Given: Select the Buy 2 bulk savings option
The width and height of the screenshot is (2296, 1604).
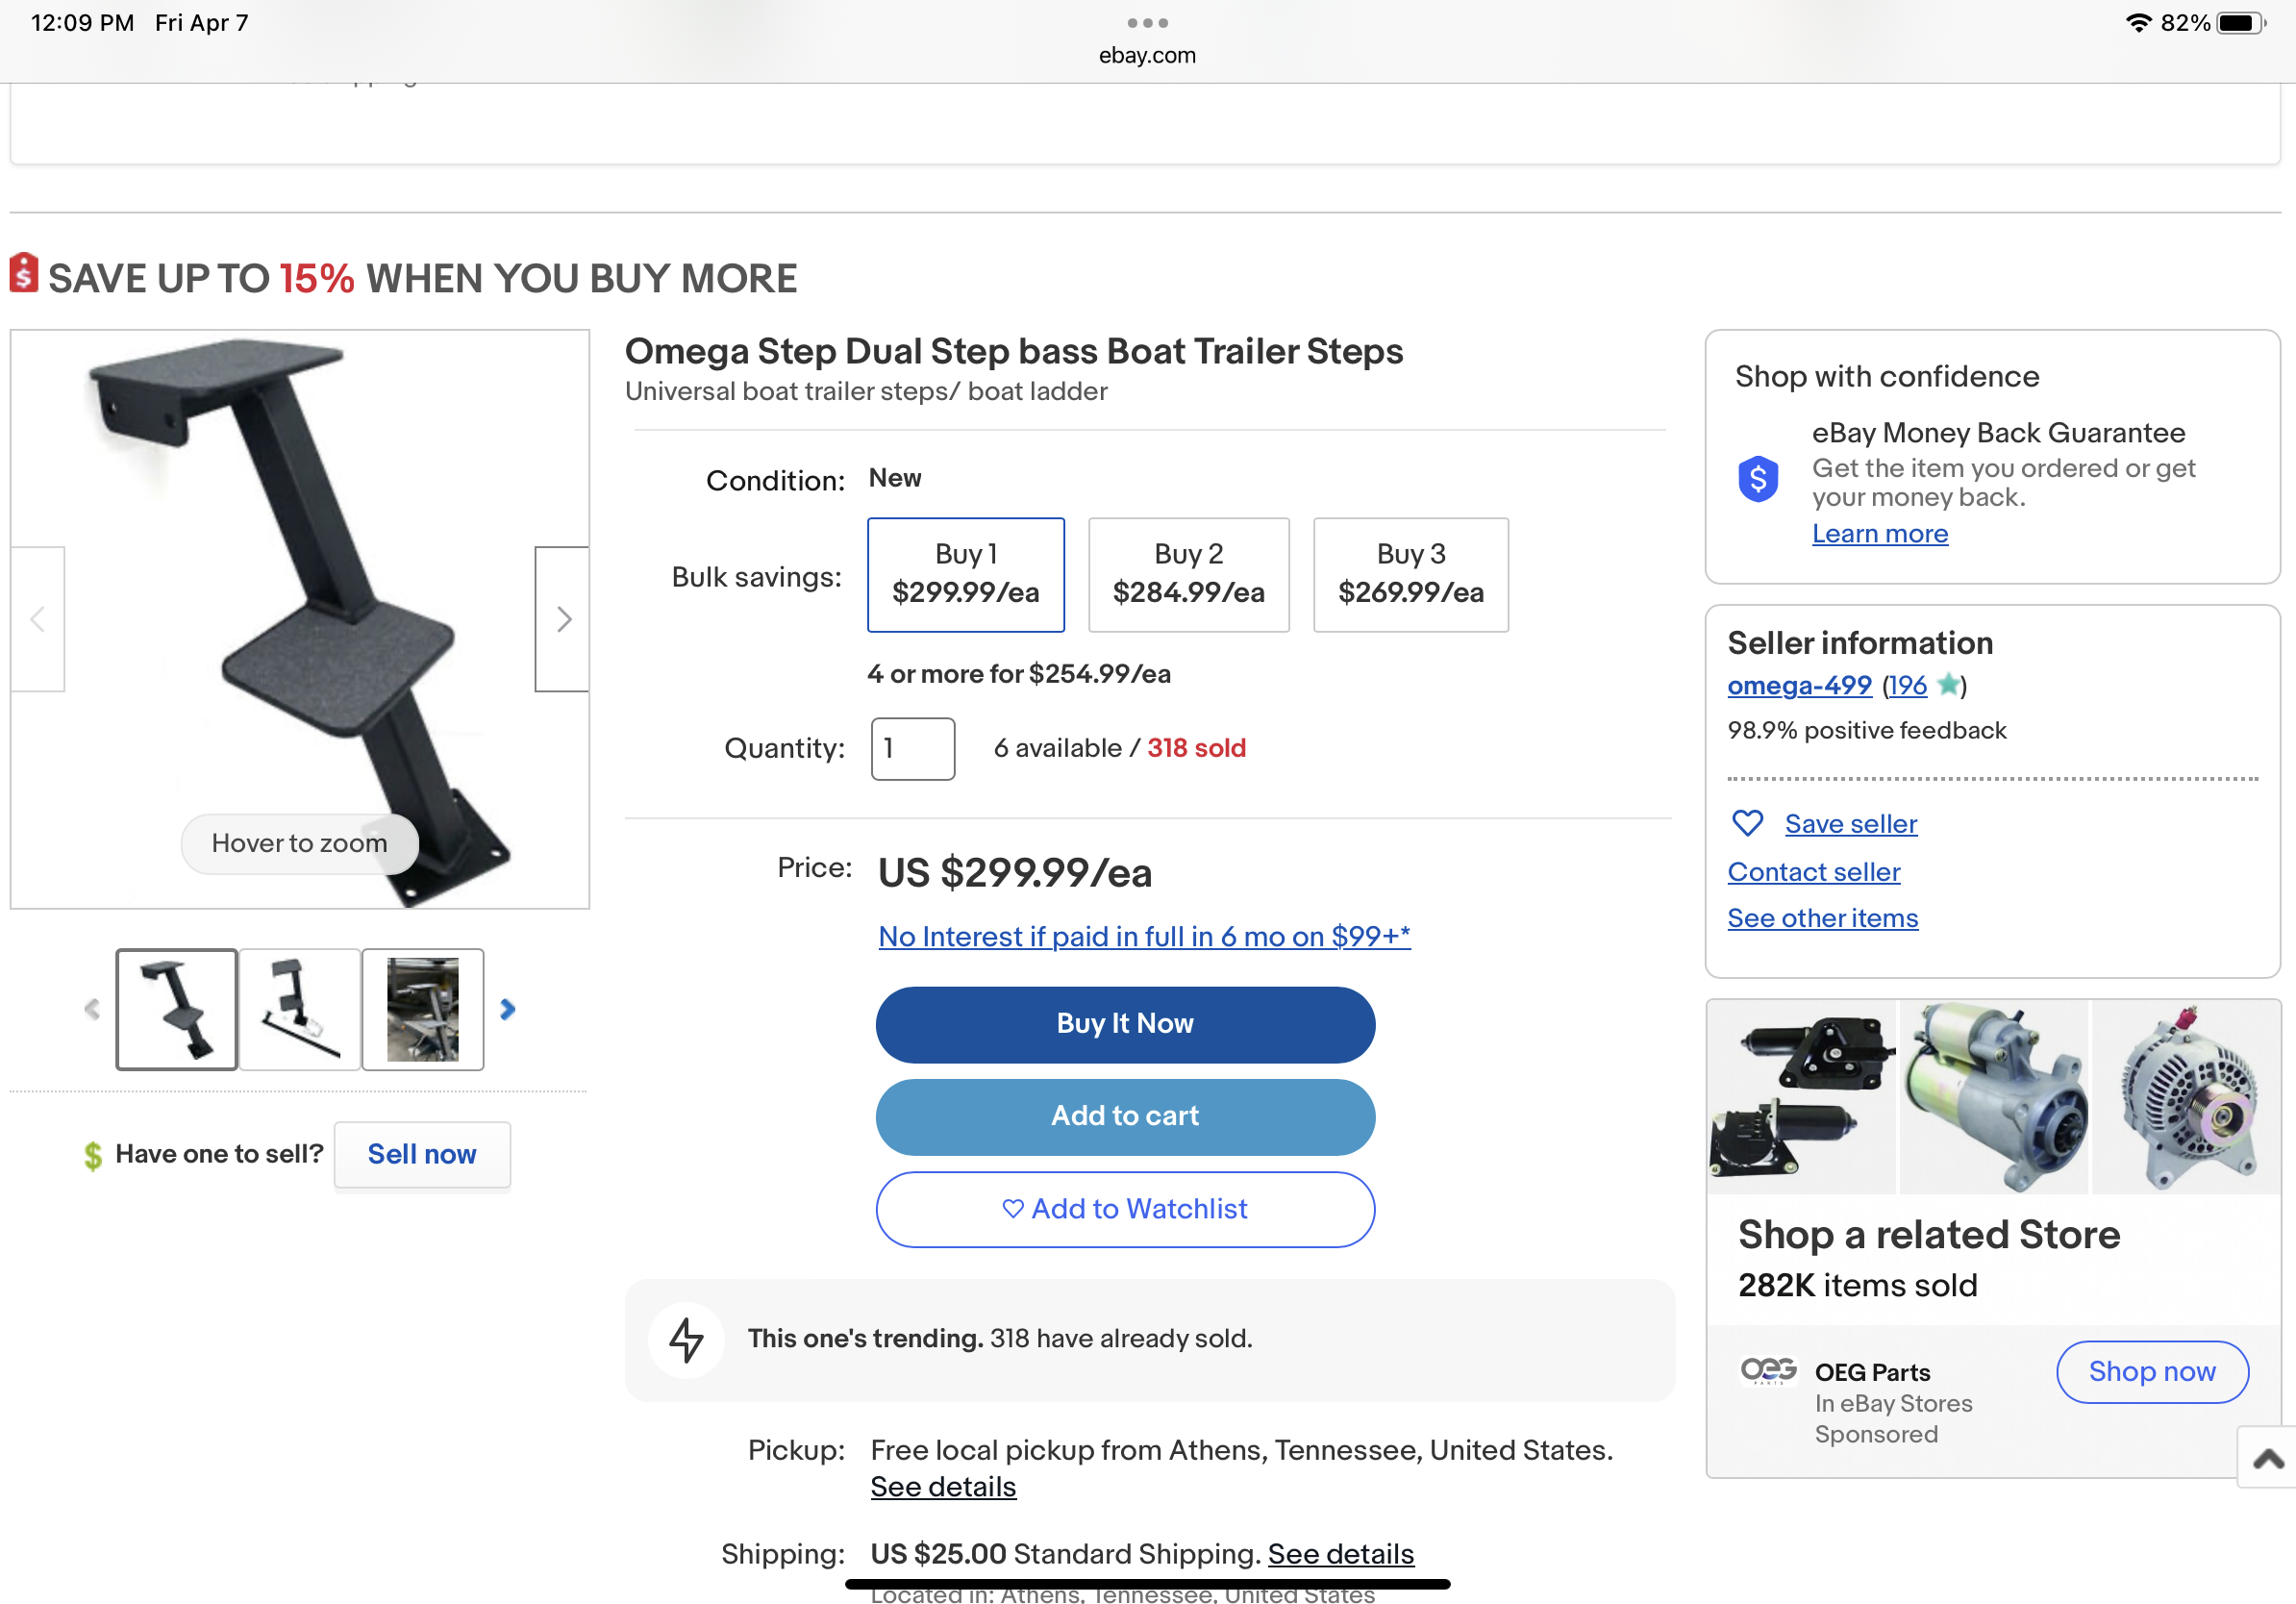Looking at the screenshot, I should click(1188, 574).
